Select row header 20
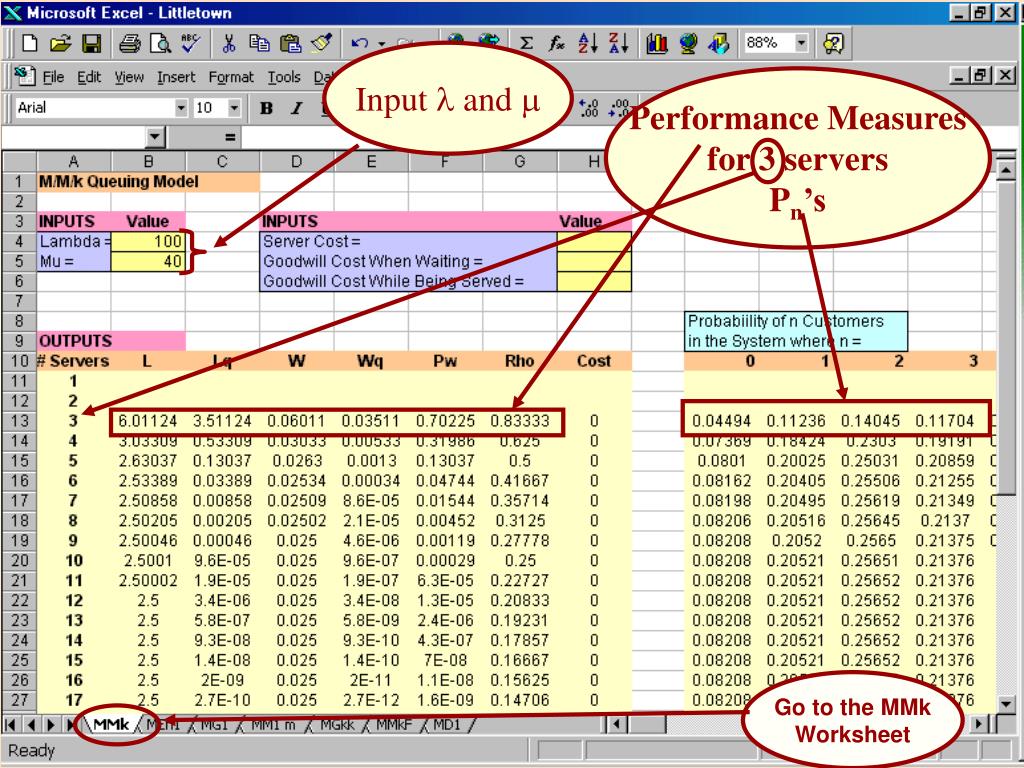Viewport: 1024px width, 768px height. pos(20,560)
